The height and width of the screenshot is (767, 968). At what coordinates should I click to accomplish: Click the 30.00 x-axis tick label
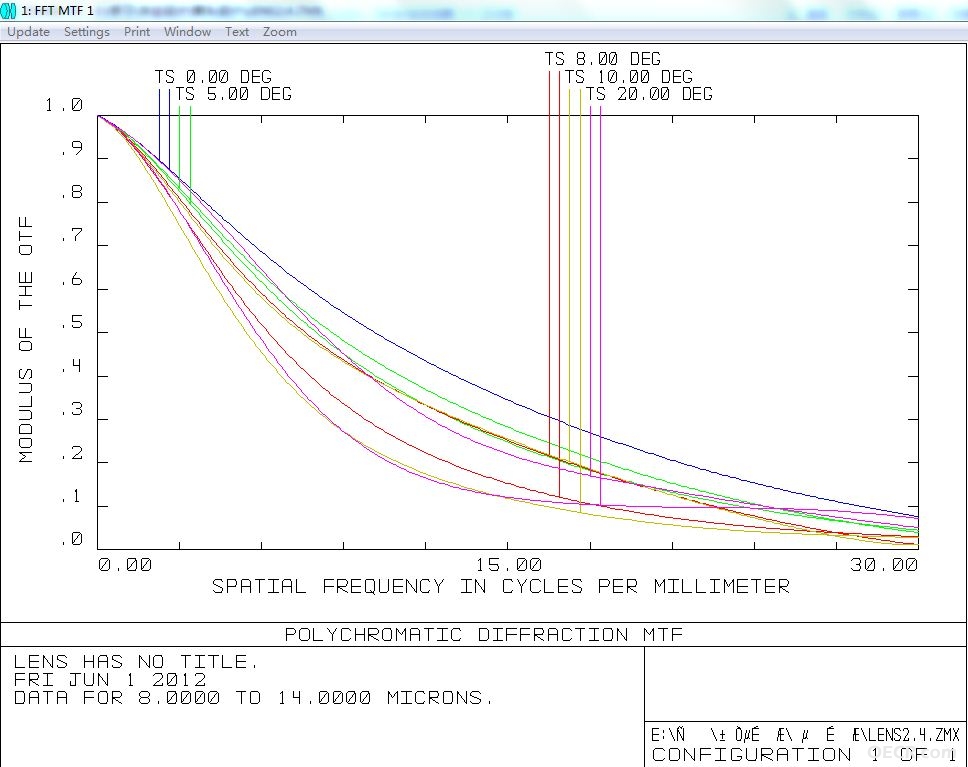(x=884, y=564)
